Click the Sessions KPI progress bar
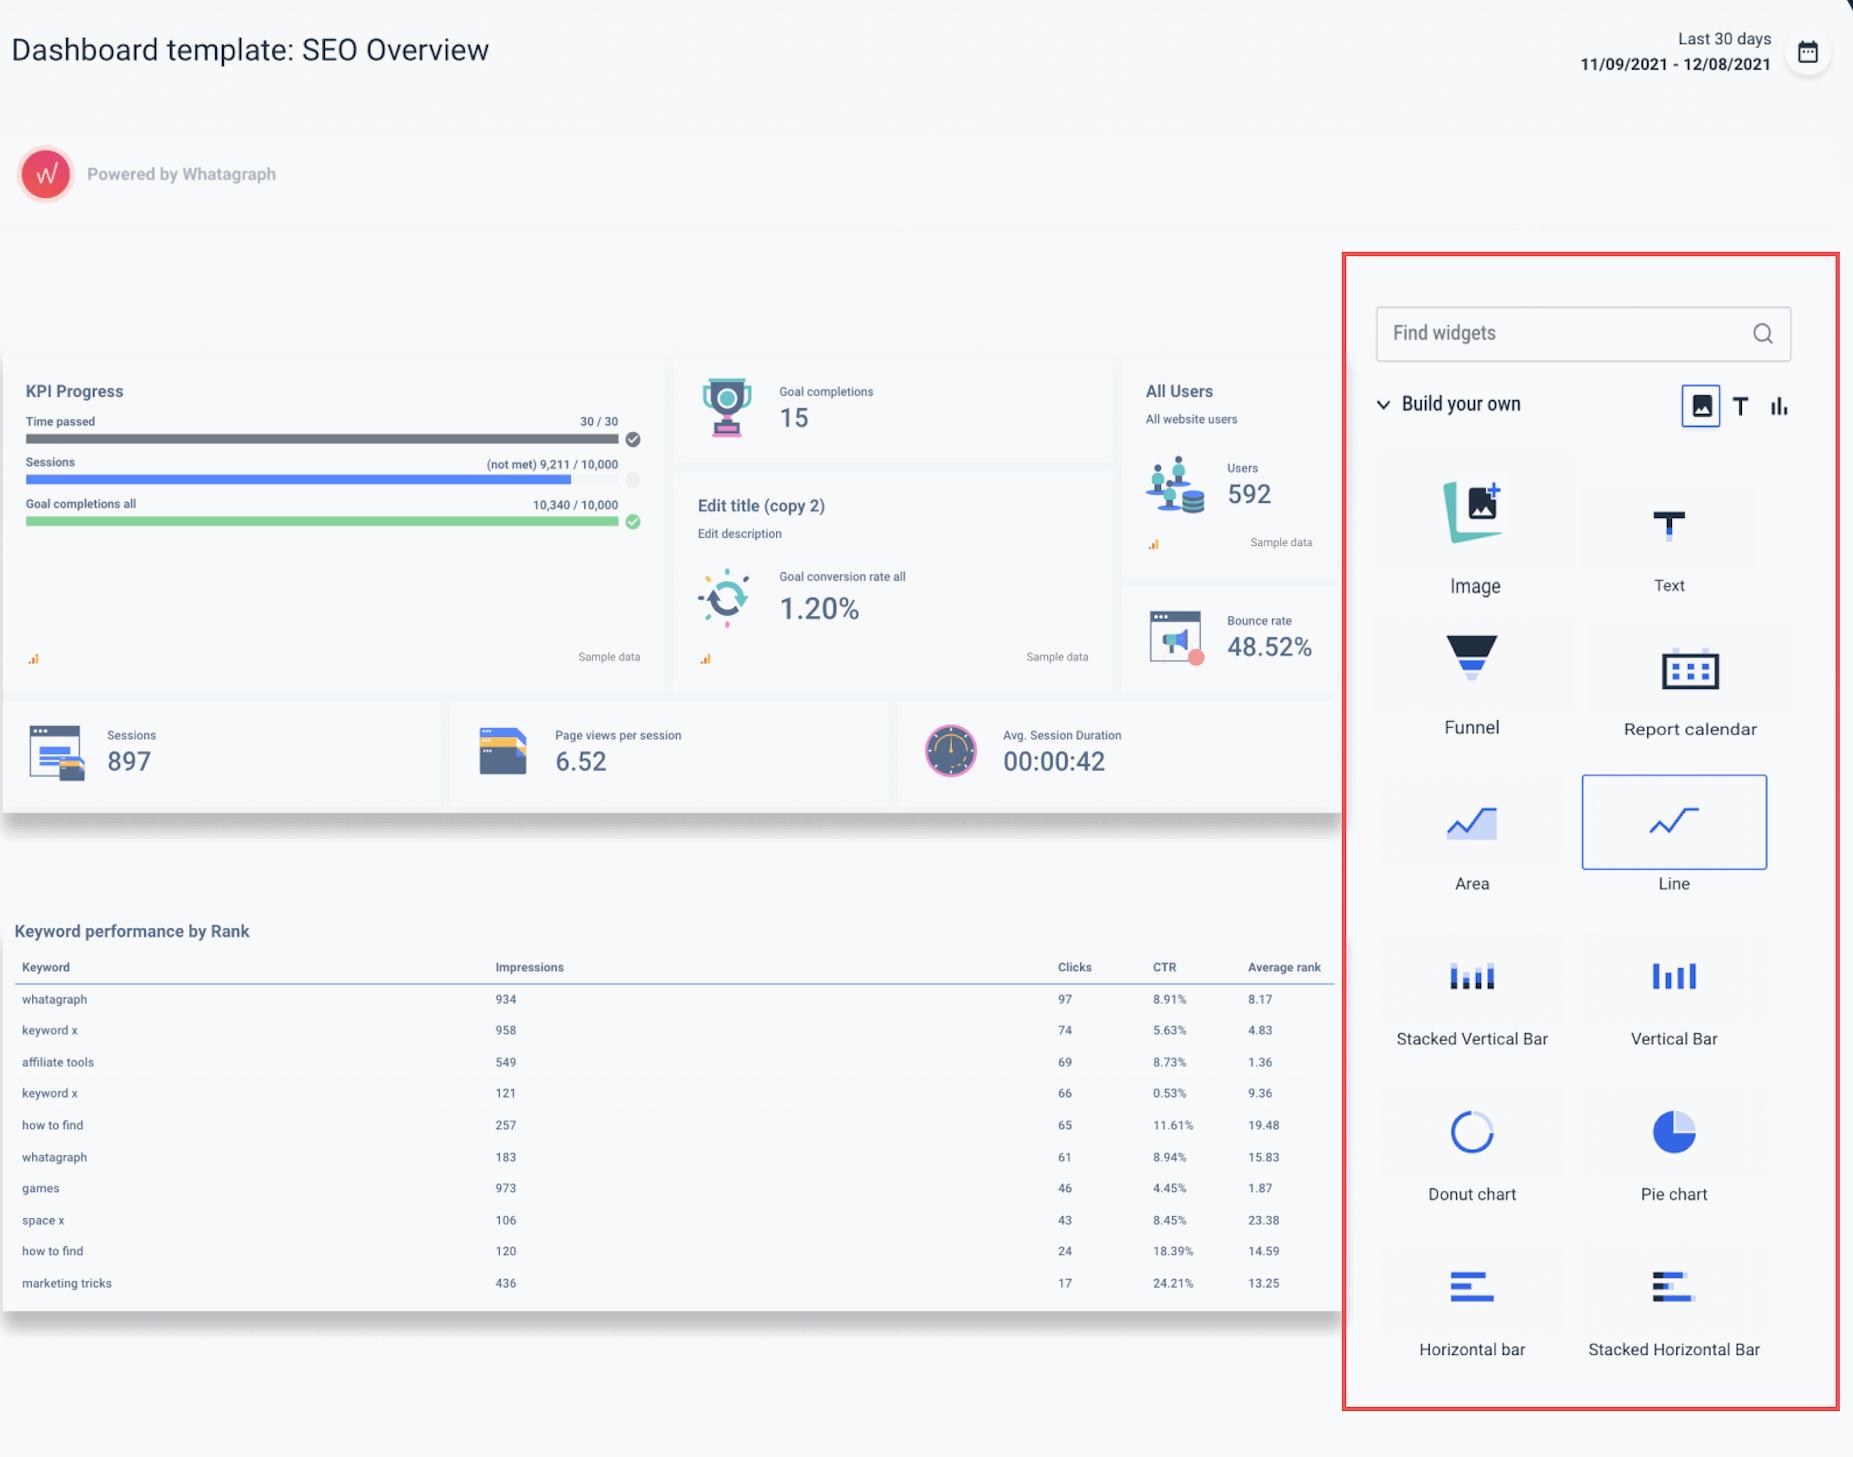The height and width of the screenshot is (1457, 1853). point(320,479)
